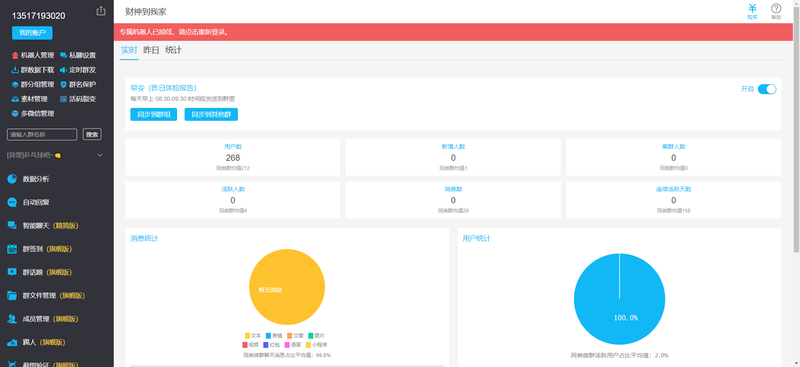Open 群分组管理 group category management

(33, 84)
